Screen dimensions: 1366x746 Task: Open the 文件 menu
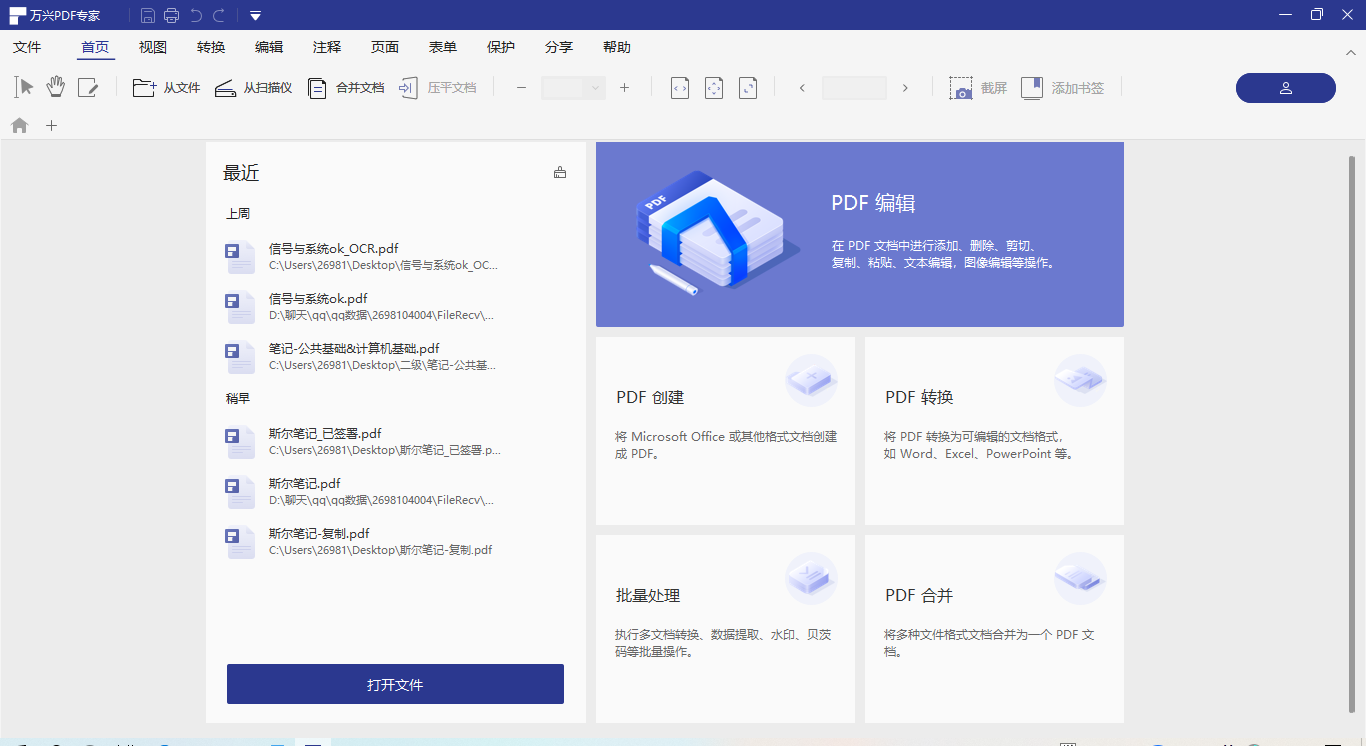tap(27, 47)
